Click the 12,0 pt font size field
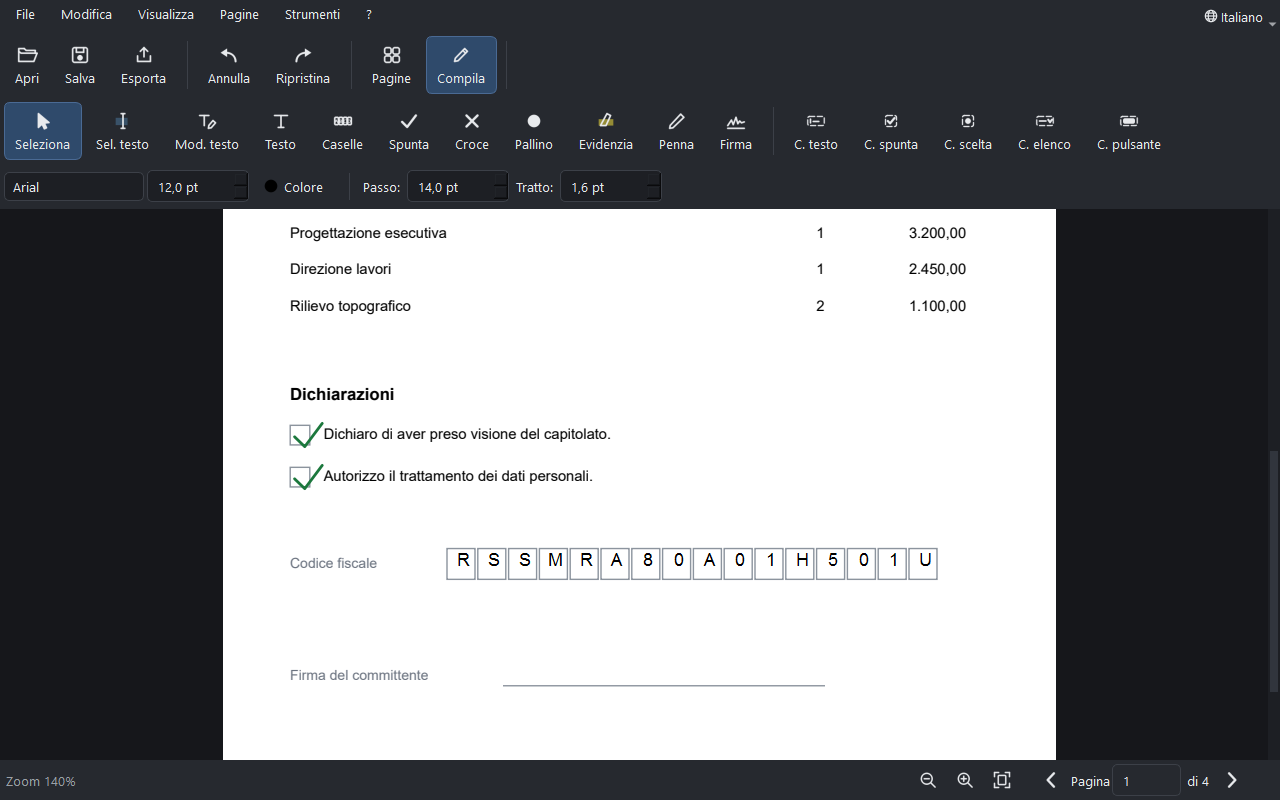Viewport: 1280px width, 800px height. pos(198,187)
